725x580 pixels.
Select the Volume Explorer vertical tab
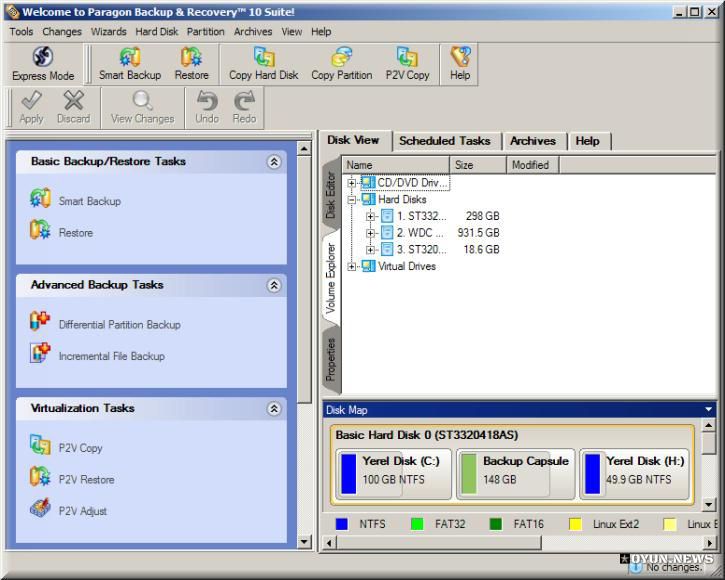pyautogui.click(x=330, y=278)
